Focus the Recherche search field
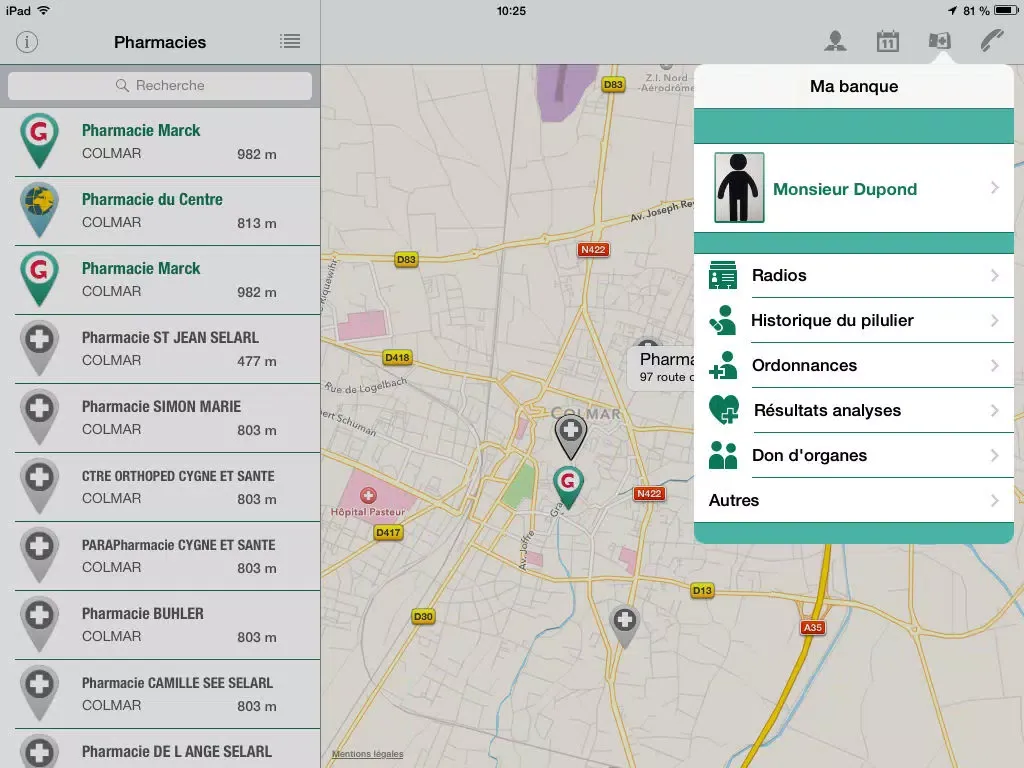Viewport: 1024px width, 768px height. (x=160, y=86)
